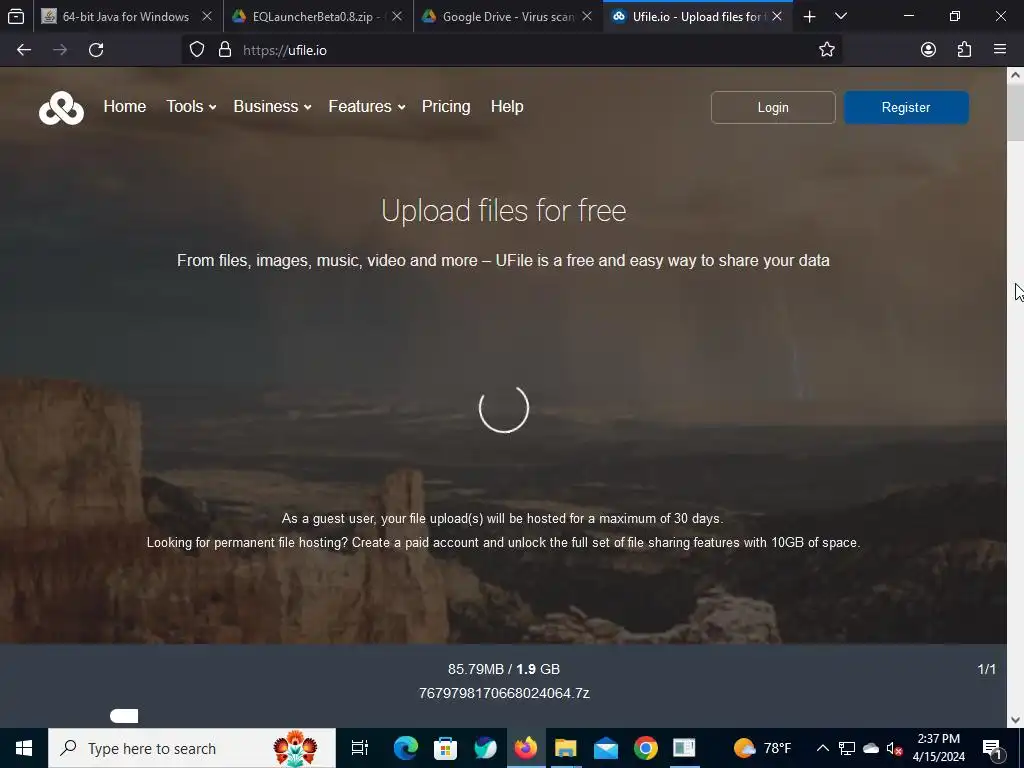Viewport: 1024px width, 768px height.
Task: Expand the Features dropdown menu
Action: 366,106
